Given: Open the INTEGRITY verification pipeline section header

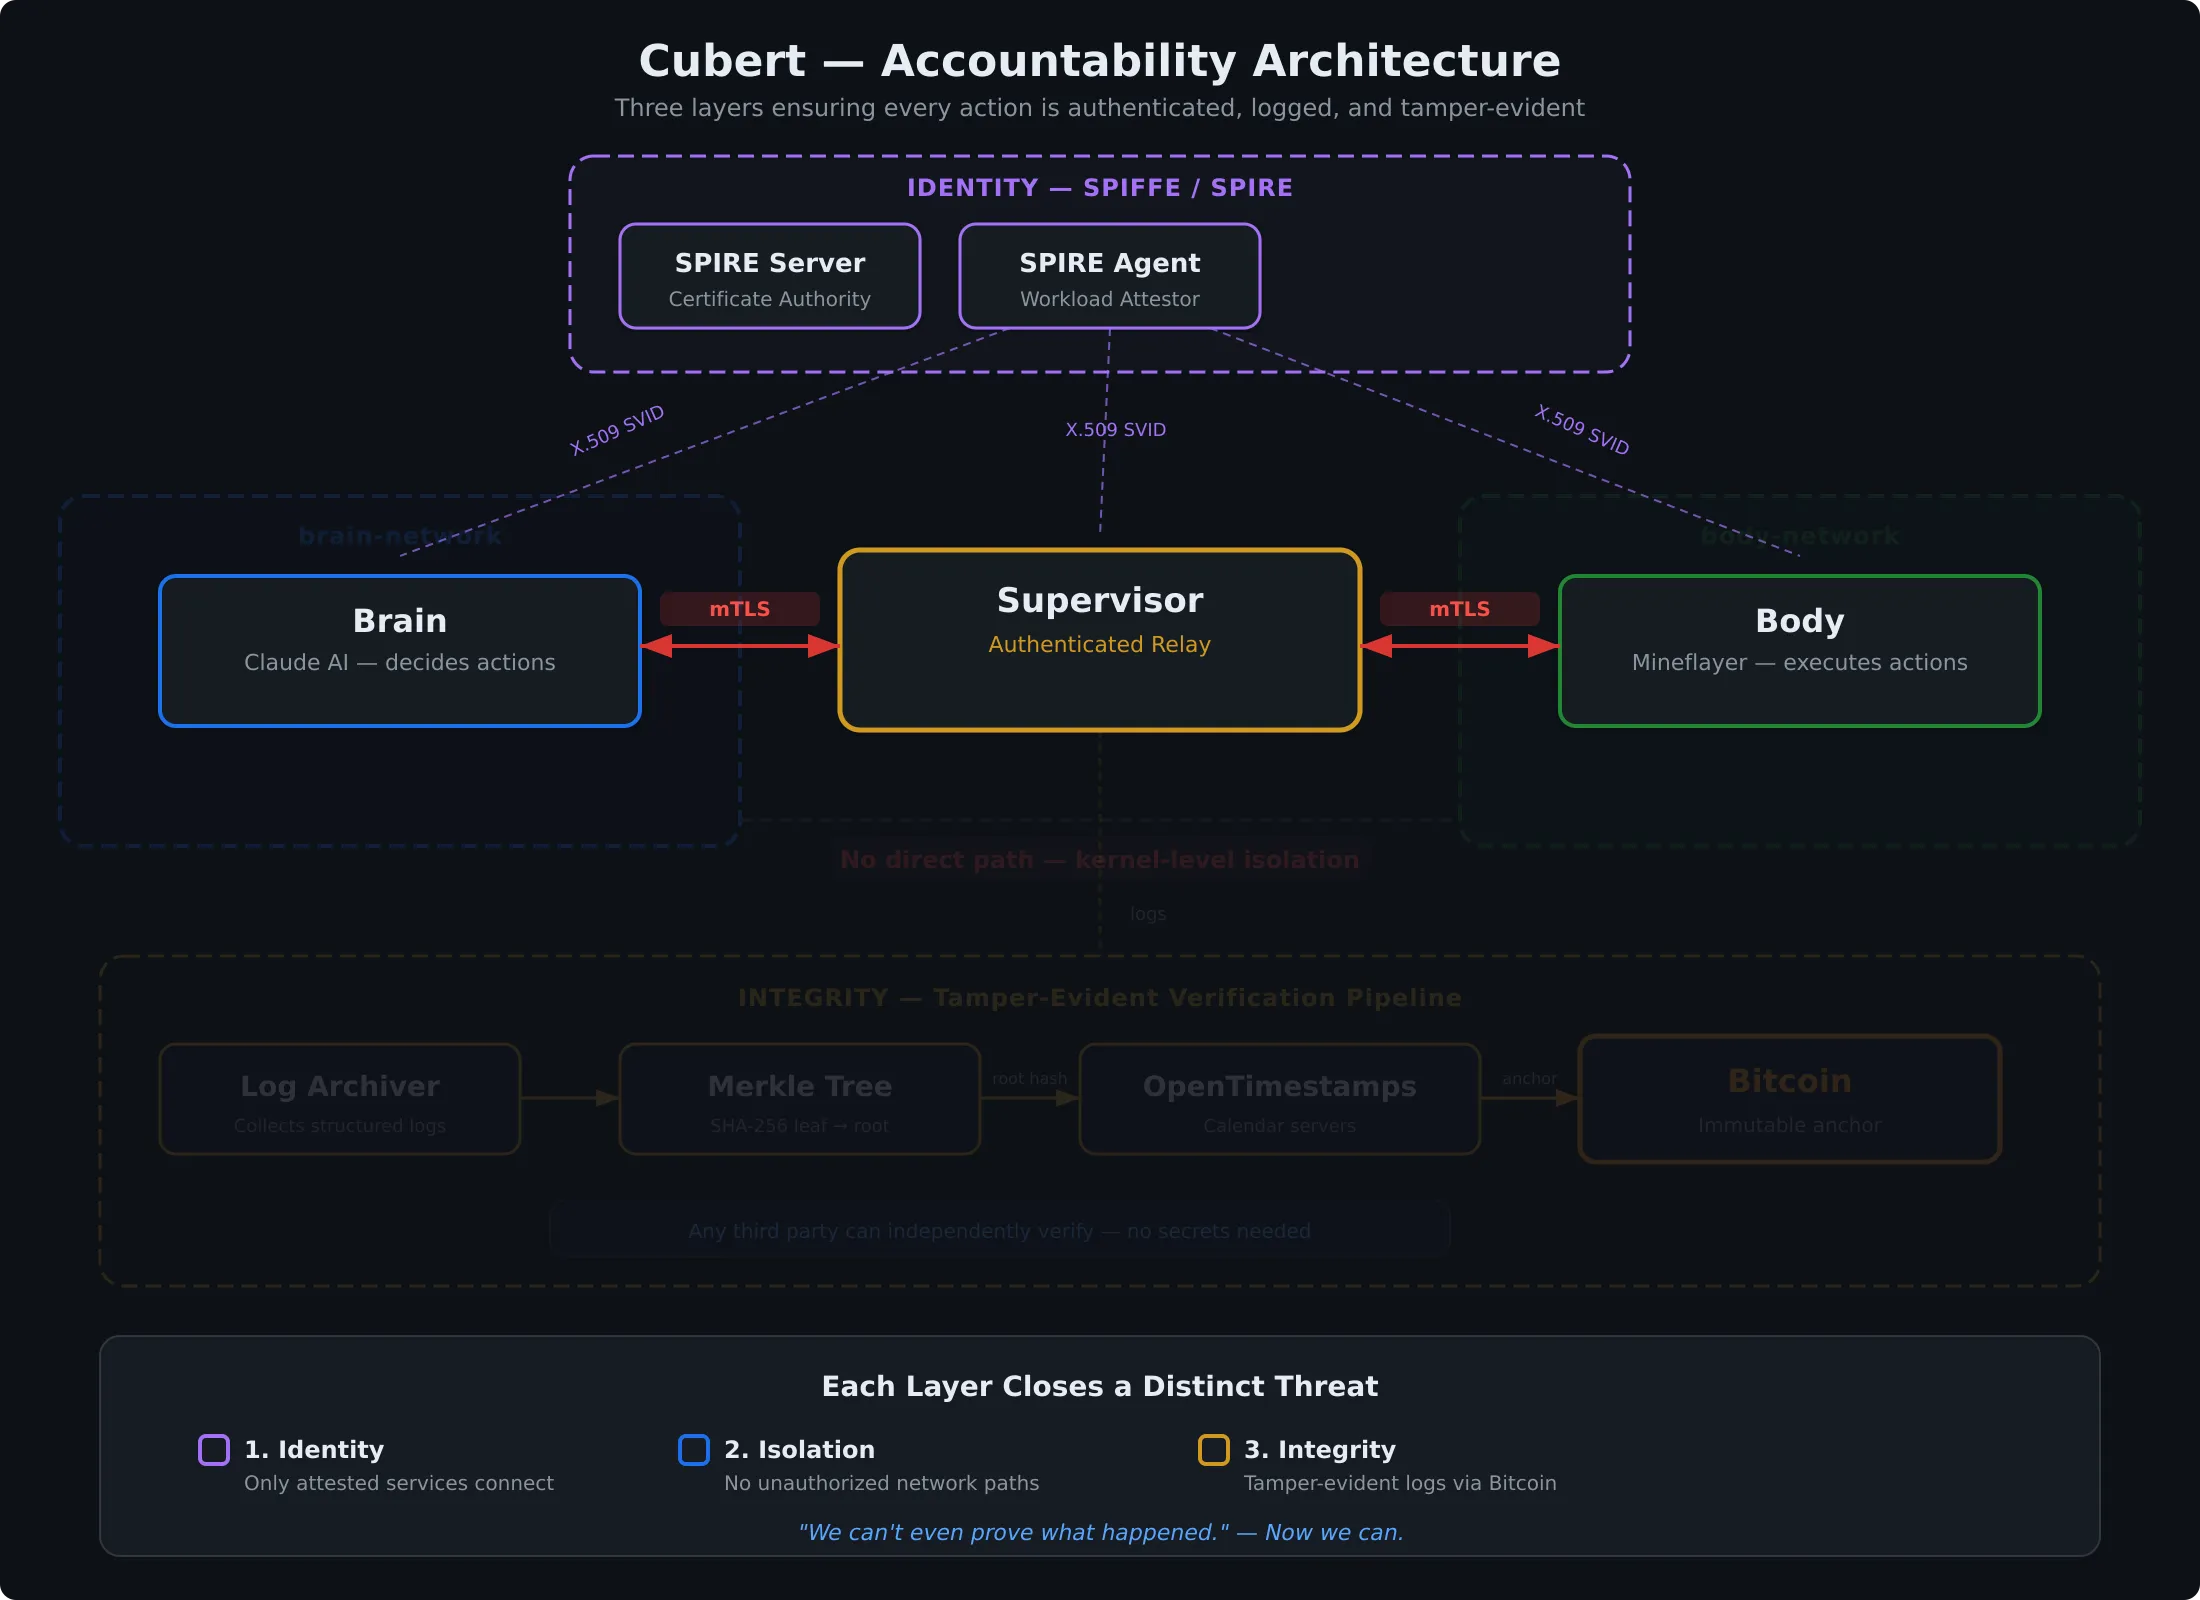Looking at the screenshot, I should tap(1100, 997).
